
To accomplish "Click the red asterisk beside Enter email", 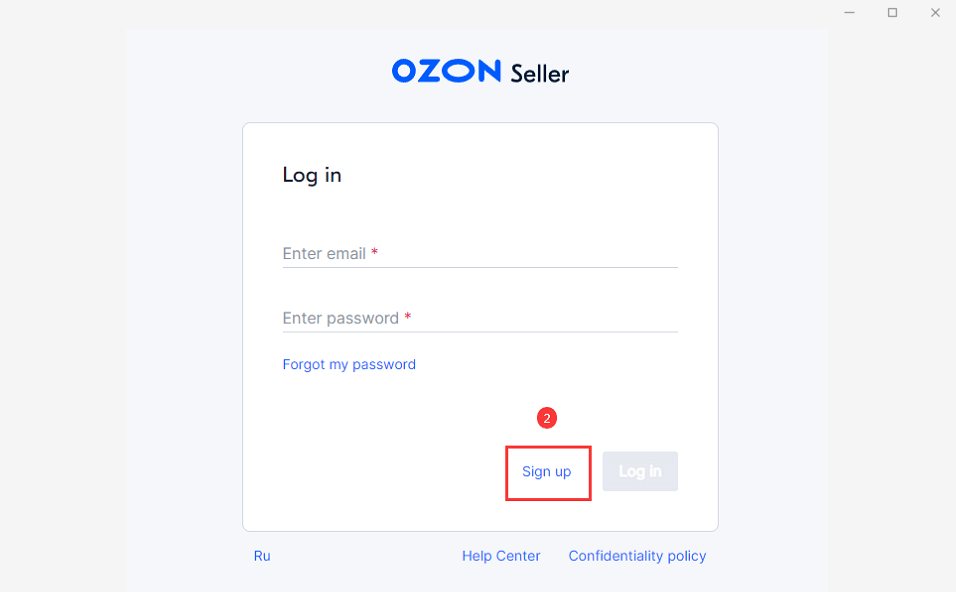I will pos(374,253).
